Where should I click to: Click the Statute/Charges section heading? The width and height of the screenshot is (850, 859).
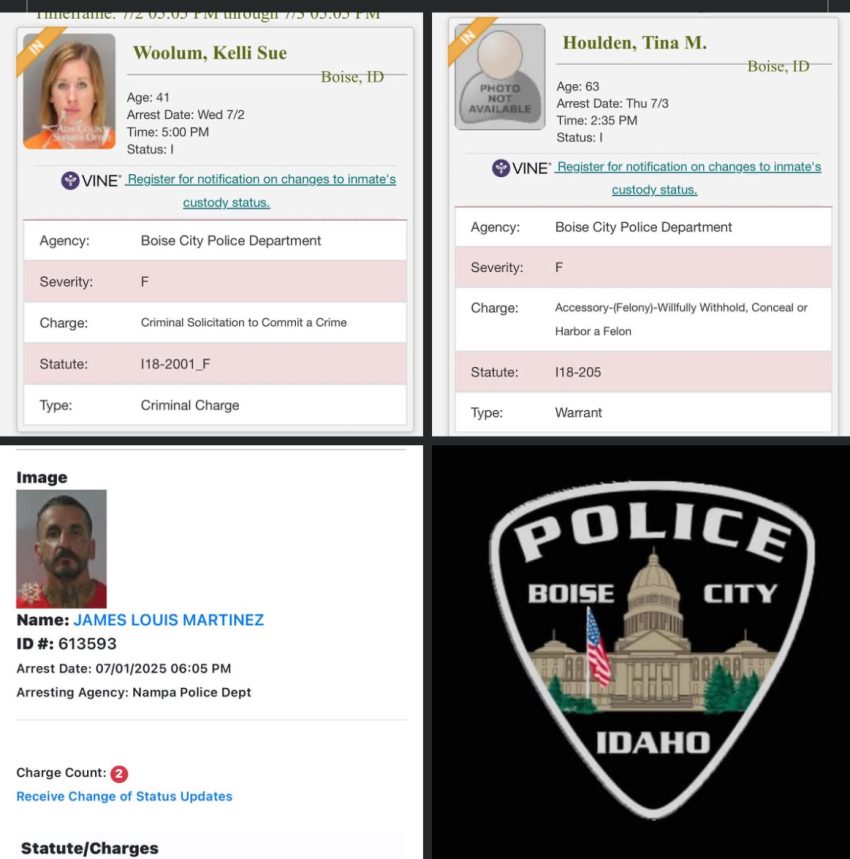(90, 848)
